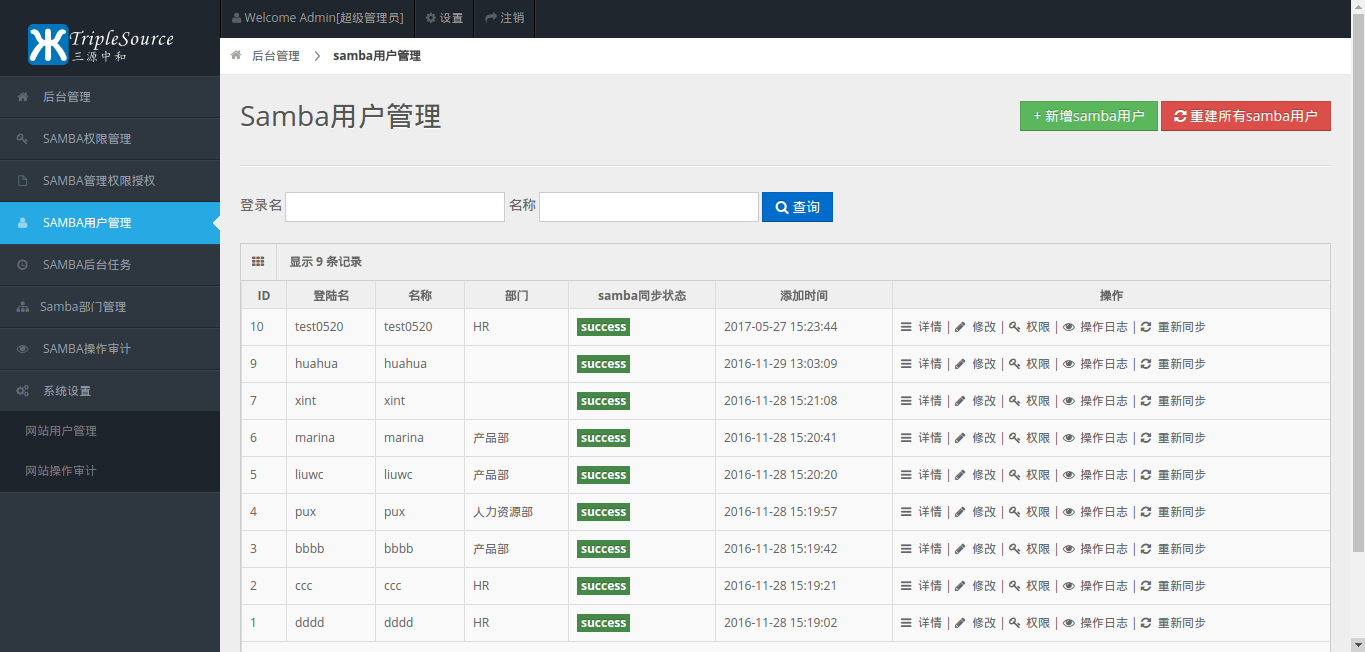Open SAMBA管理权限授权 in the sidebar
Screen dimensions: 1365x652
[110, 181]
